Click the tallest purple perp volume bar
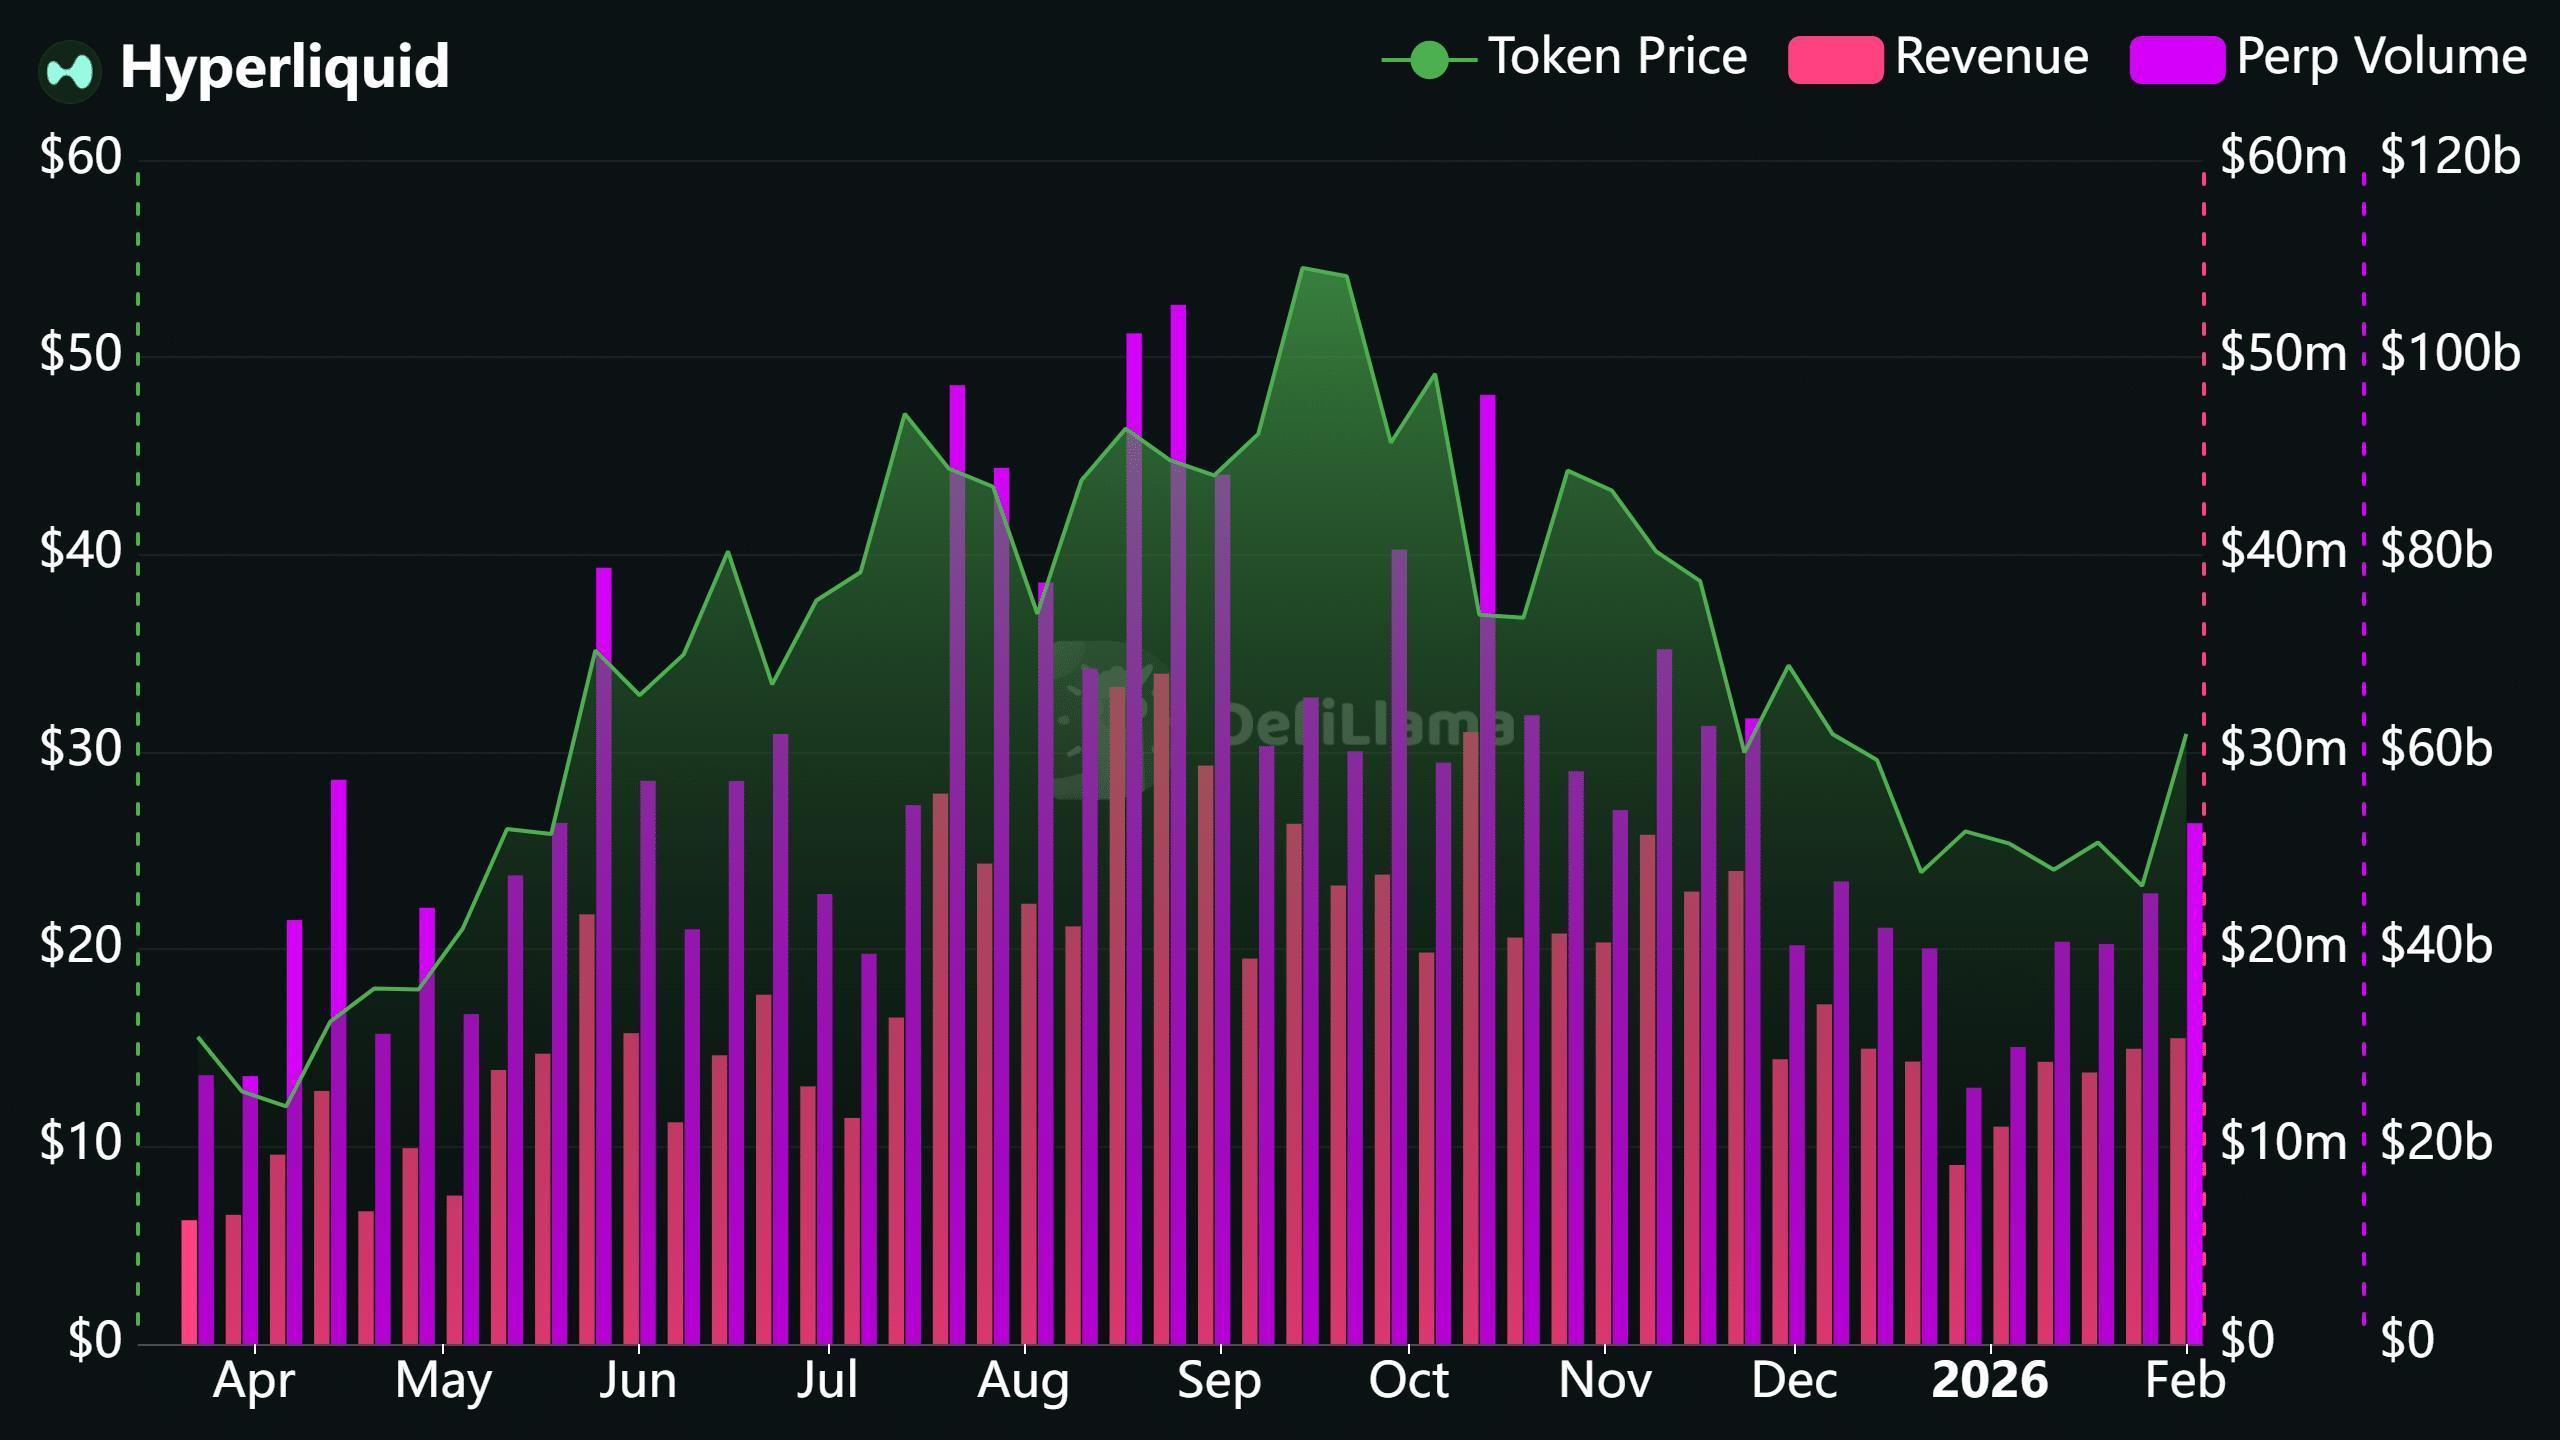Screen dimensions: 2560x1440 pos(1178,380)
